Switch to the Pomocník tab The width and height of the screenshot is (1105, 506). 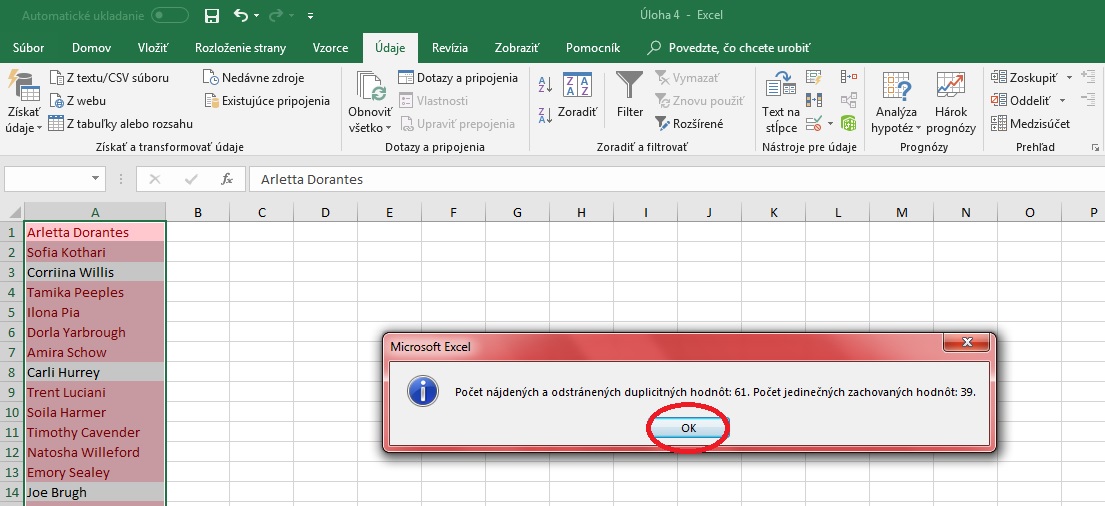pos(593,48)
